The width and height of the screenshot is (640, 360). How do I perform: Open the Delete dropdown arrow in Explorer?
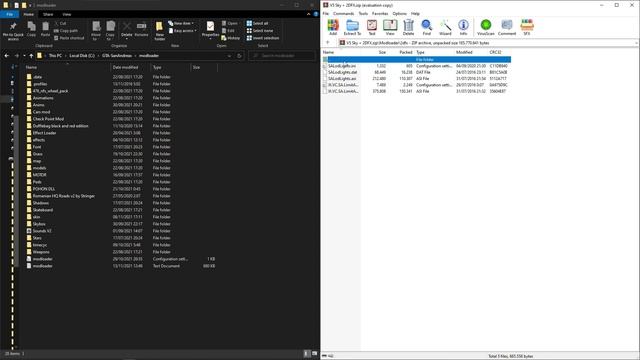127,39
